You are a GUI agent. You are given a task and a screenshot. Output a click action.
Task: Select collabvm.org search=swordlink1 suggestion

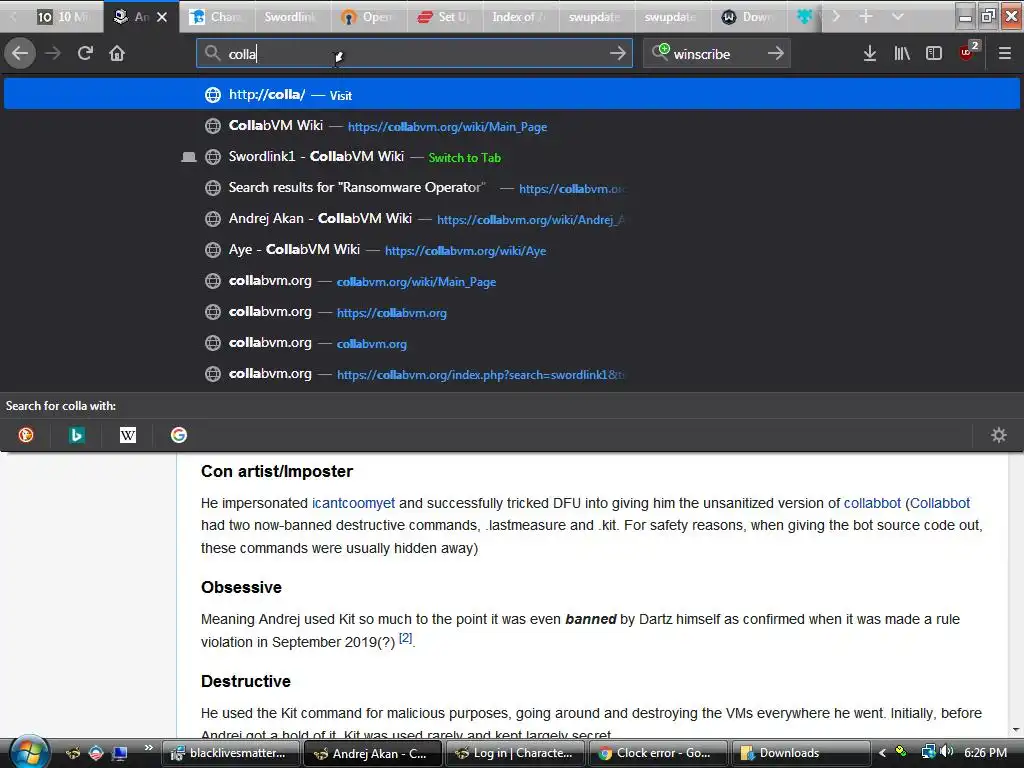[511, 374]
